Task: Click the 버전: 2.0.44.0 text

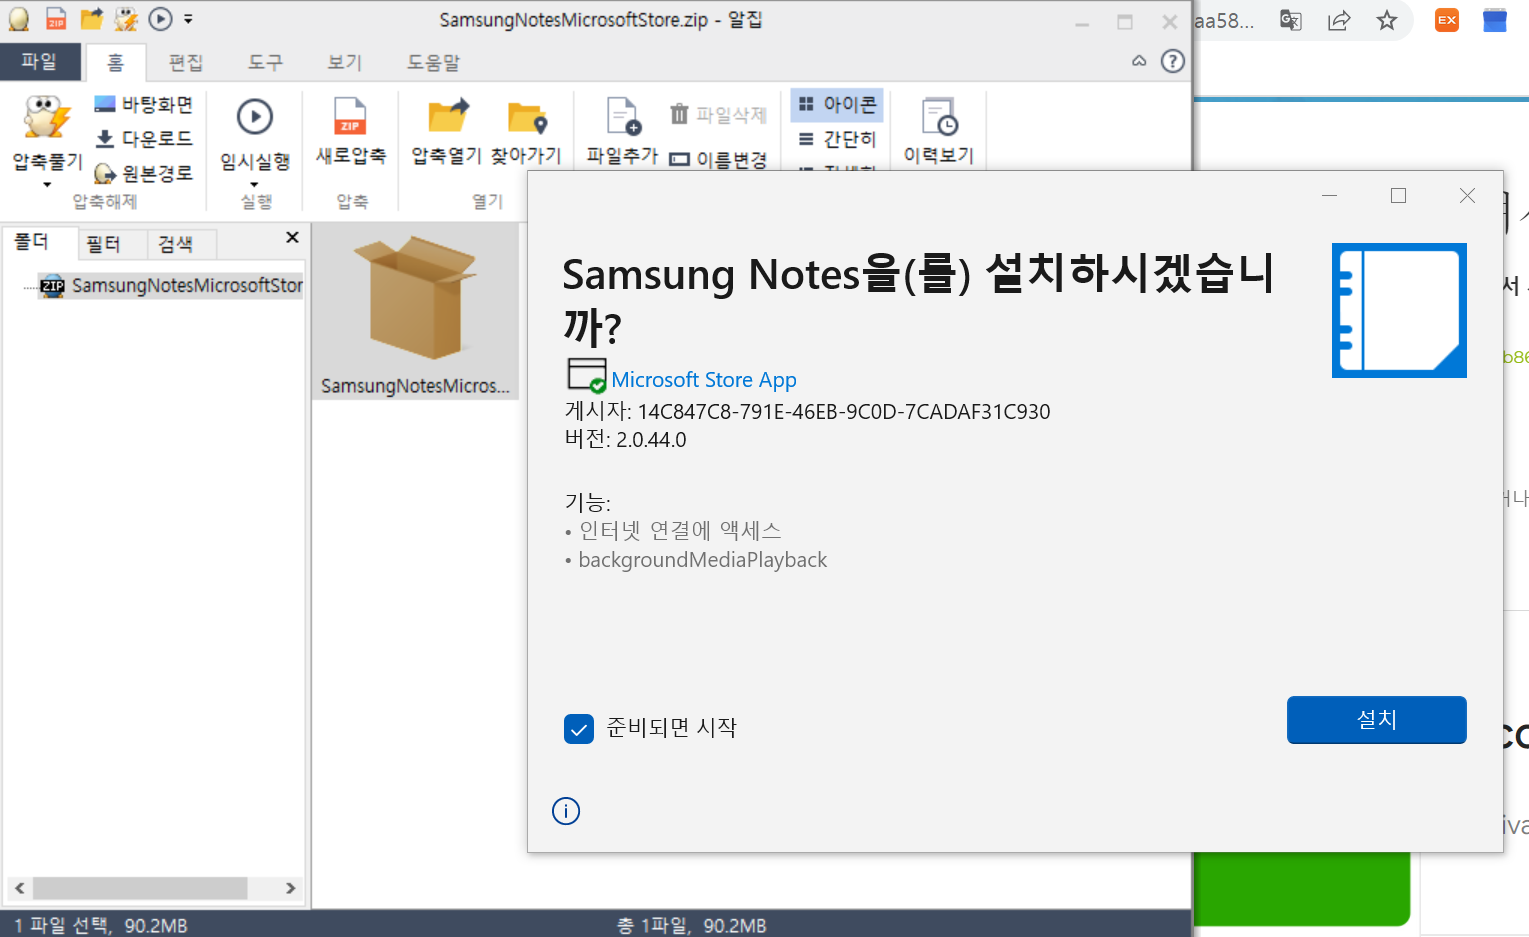Action: click(626, 440)
